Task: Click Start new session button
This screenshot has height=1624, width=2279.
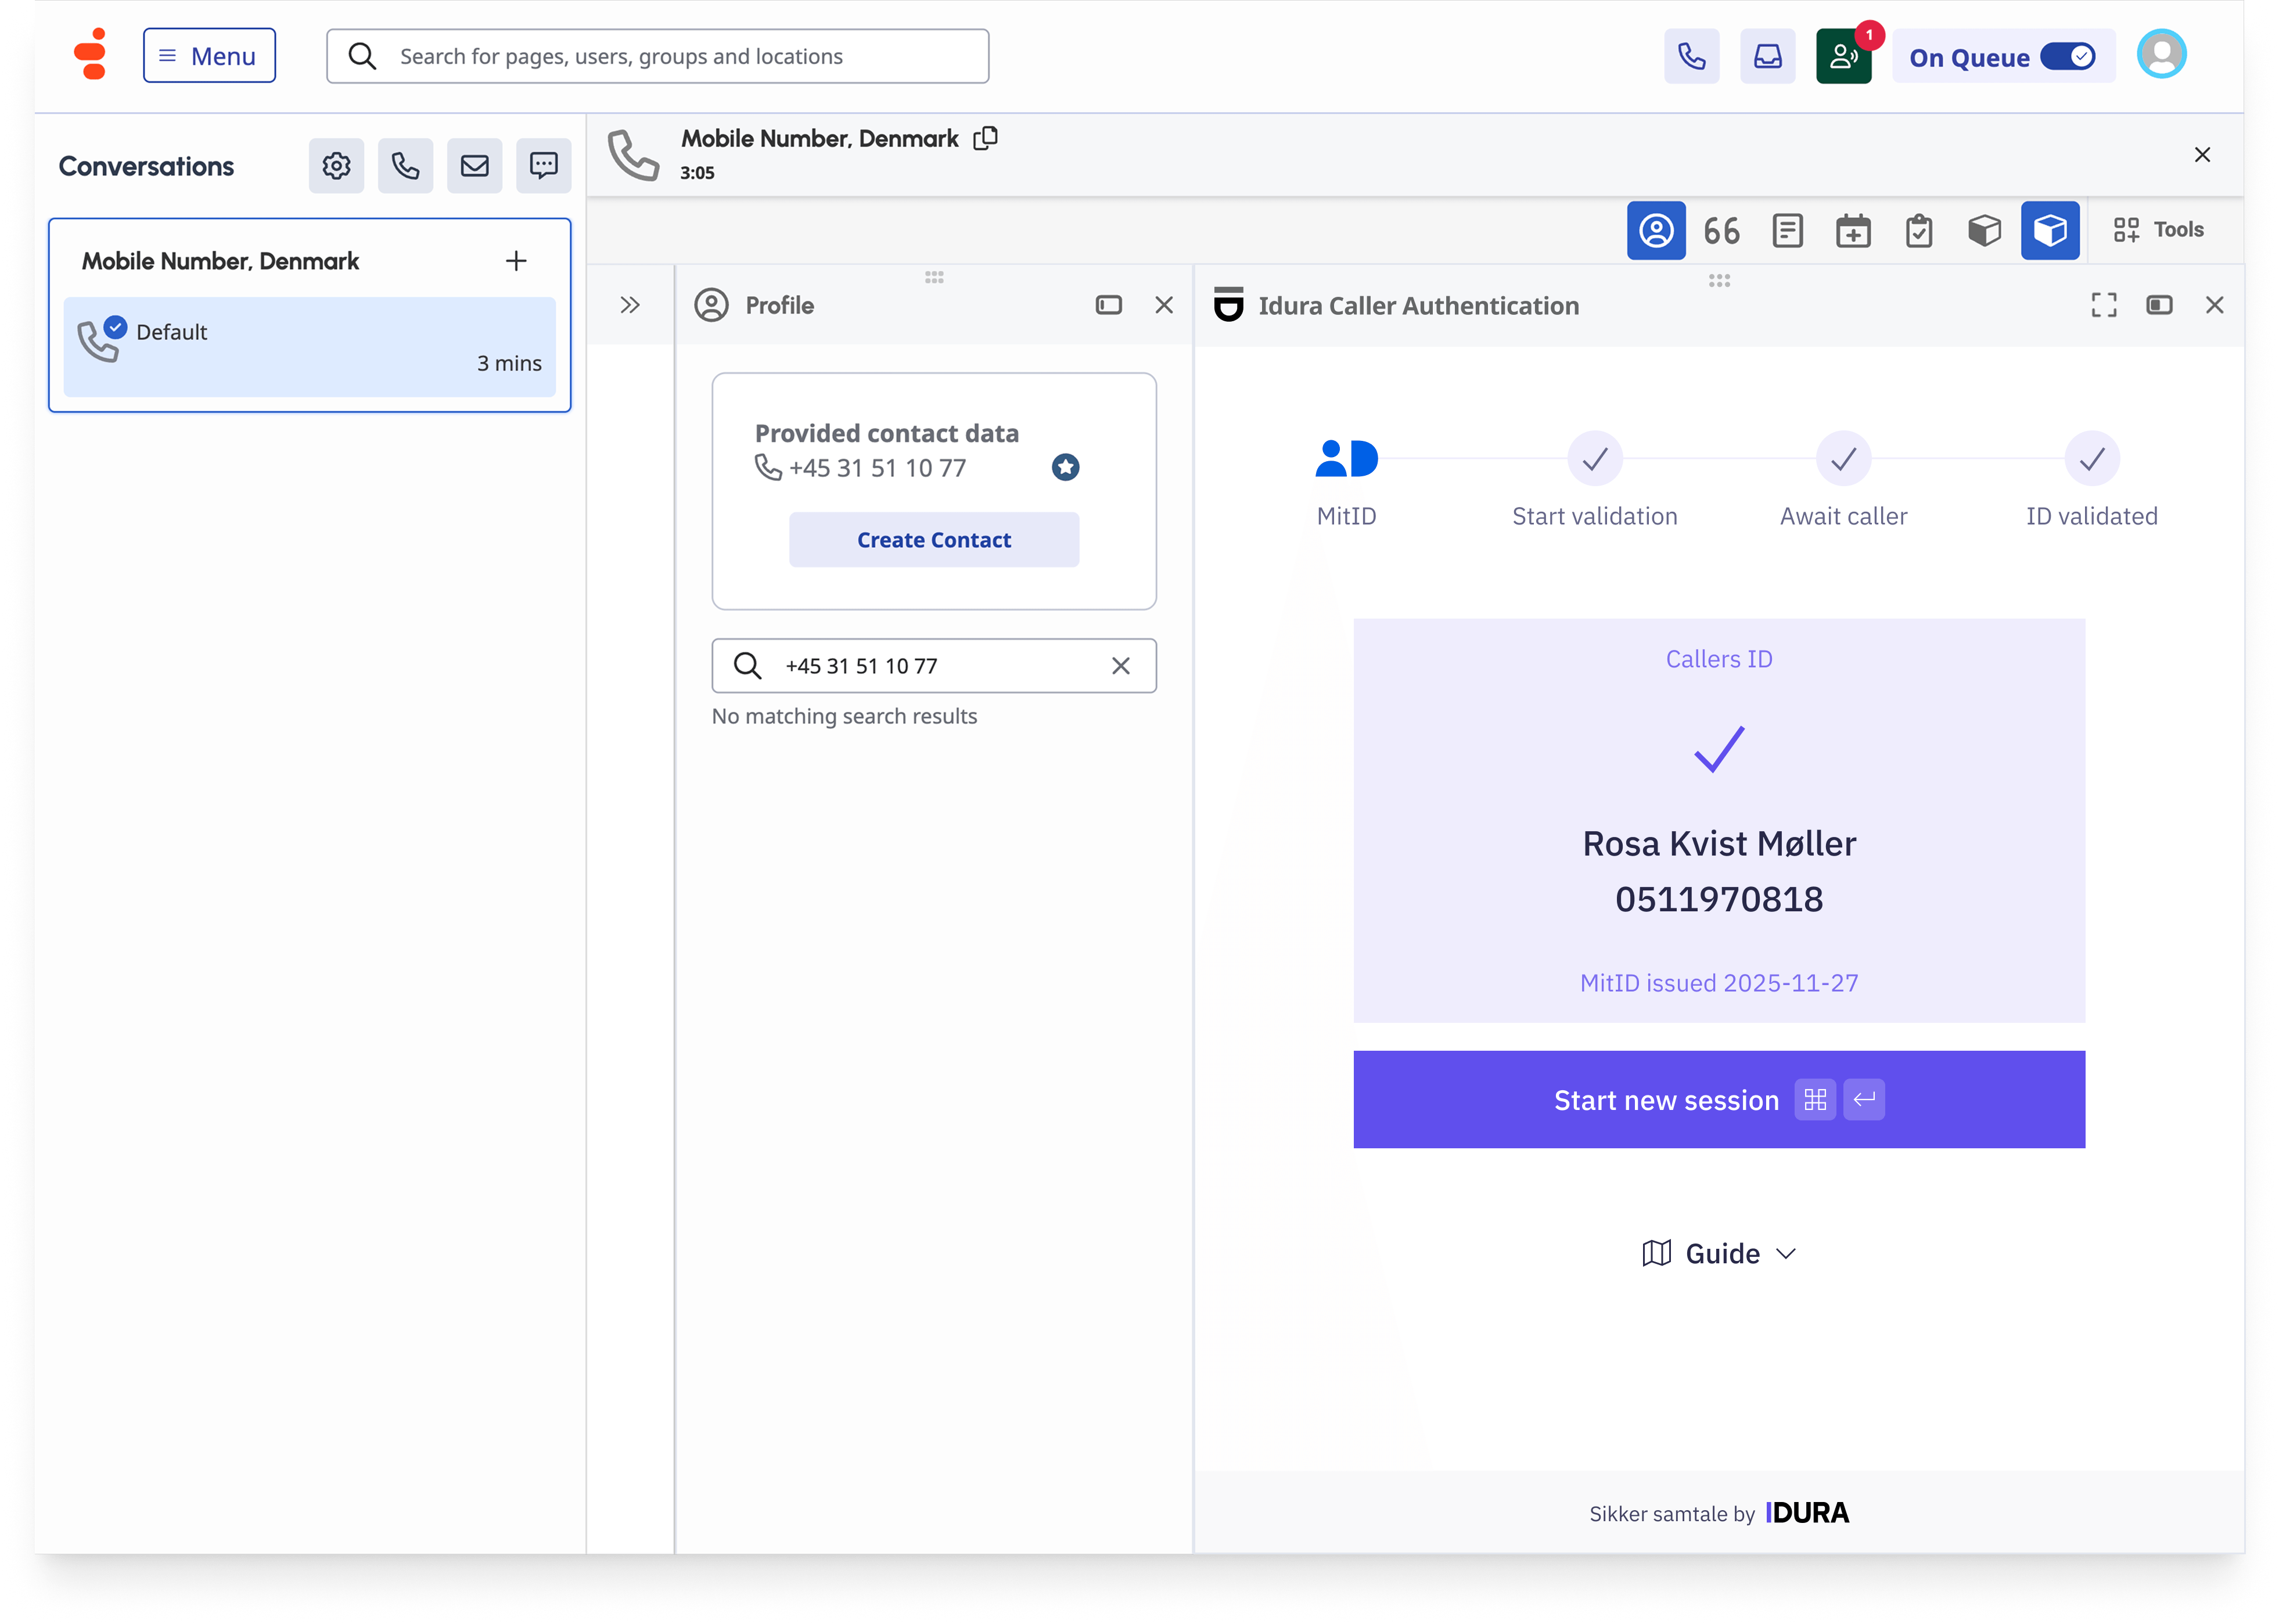Action: [x=1719, y=1100]
